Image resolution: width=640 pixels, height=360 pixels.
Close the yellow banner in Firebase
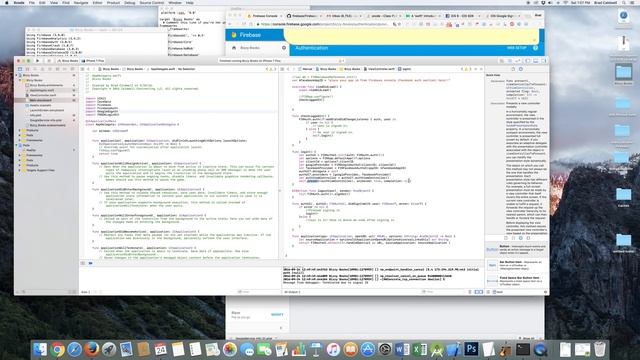click(534, 40)
